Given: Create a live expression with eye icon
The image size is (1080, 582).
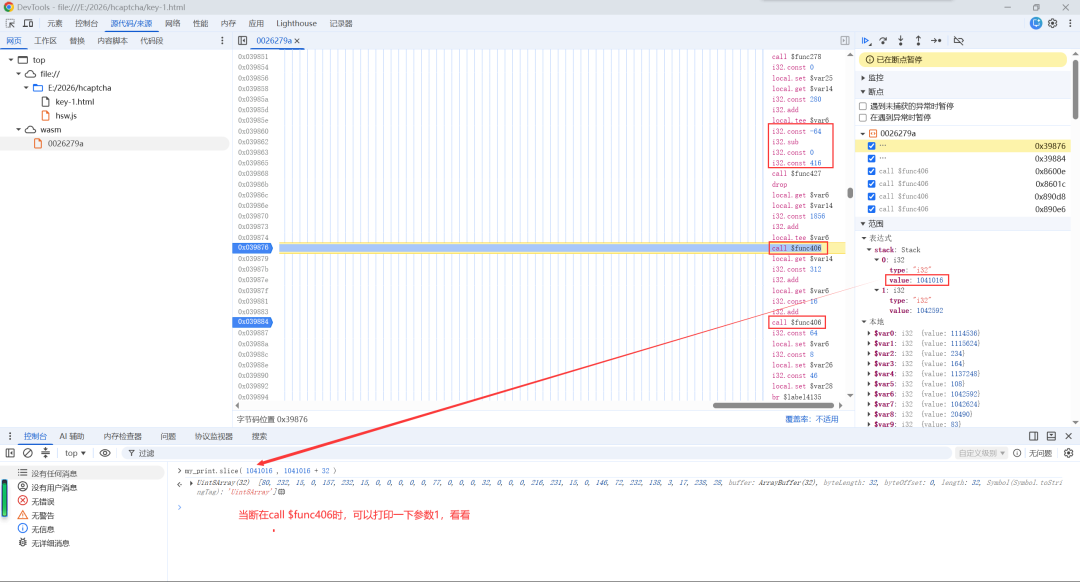Looking at the screenshot, I should [x=105, y=453].
